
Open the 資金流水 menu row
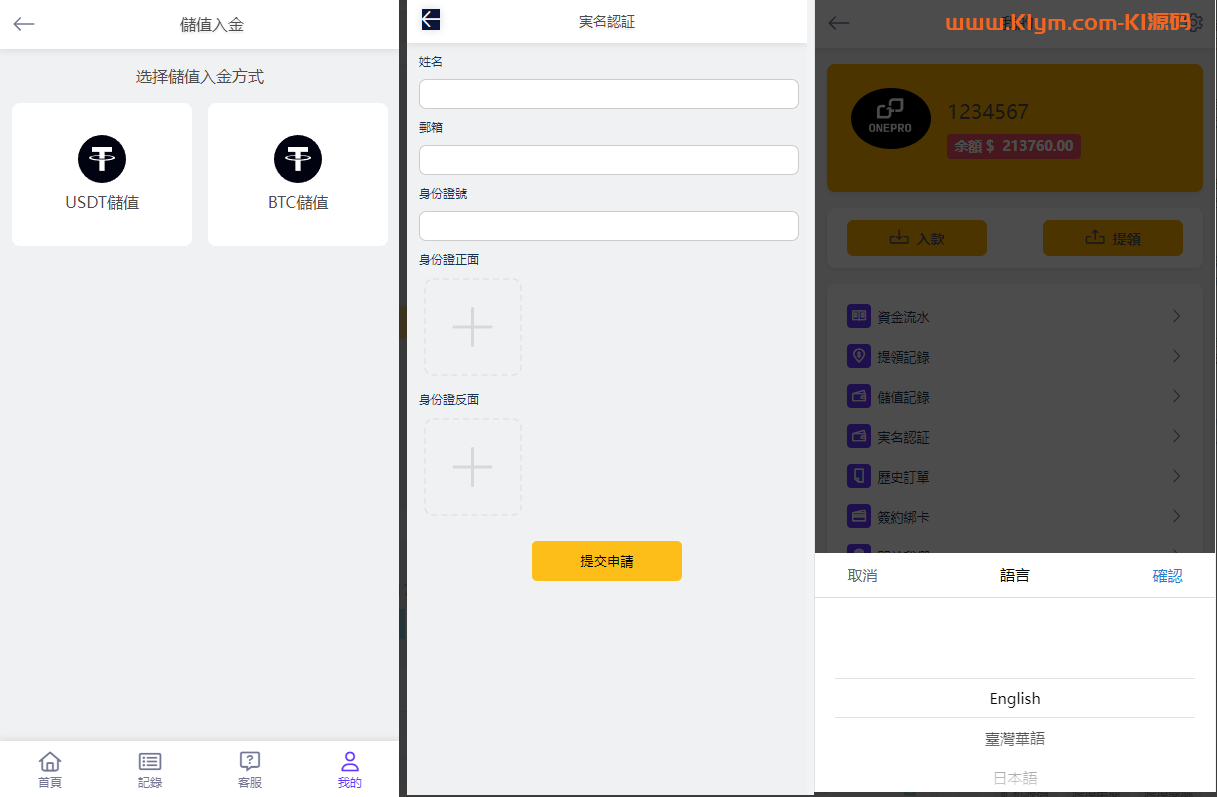click(x=1015, y=316)
